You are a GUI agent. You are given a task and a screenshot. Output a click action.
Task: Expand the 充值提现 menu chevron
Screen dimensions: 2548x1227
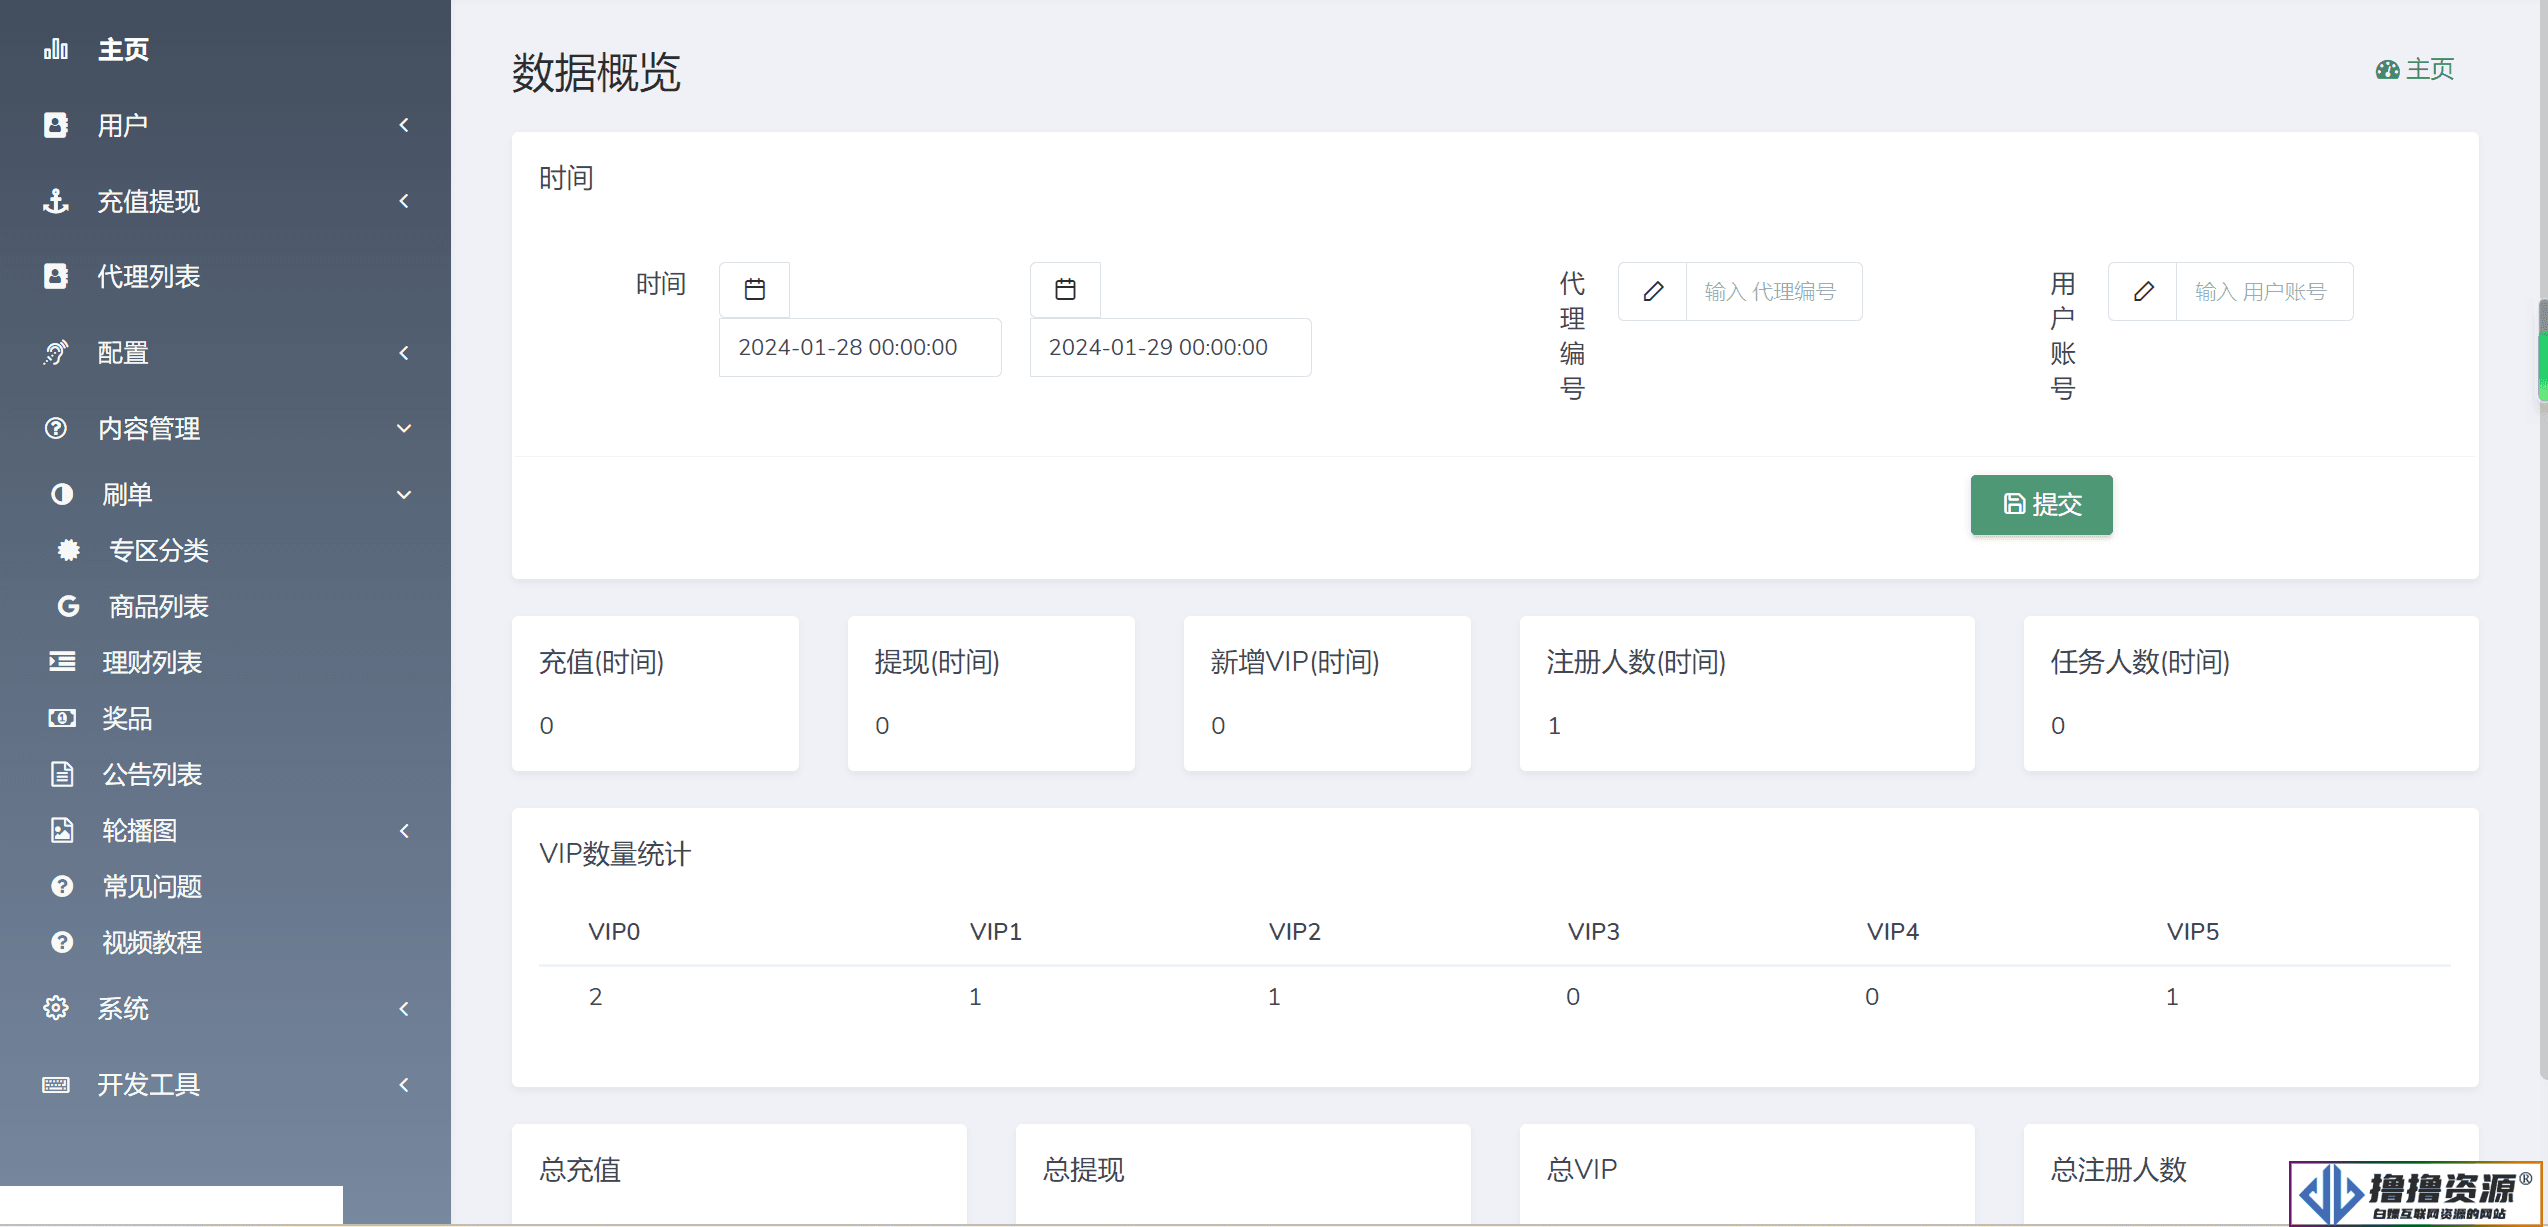point(404,201)
